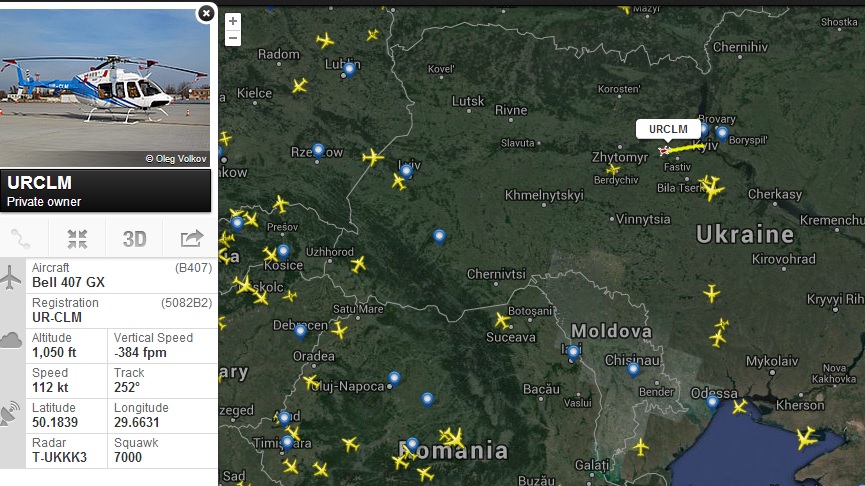Open the Bell 407 helicopter photo
This screenshot has width=865, height=486.
point(105,88)
